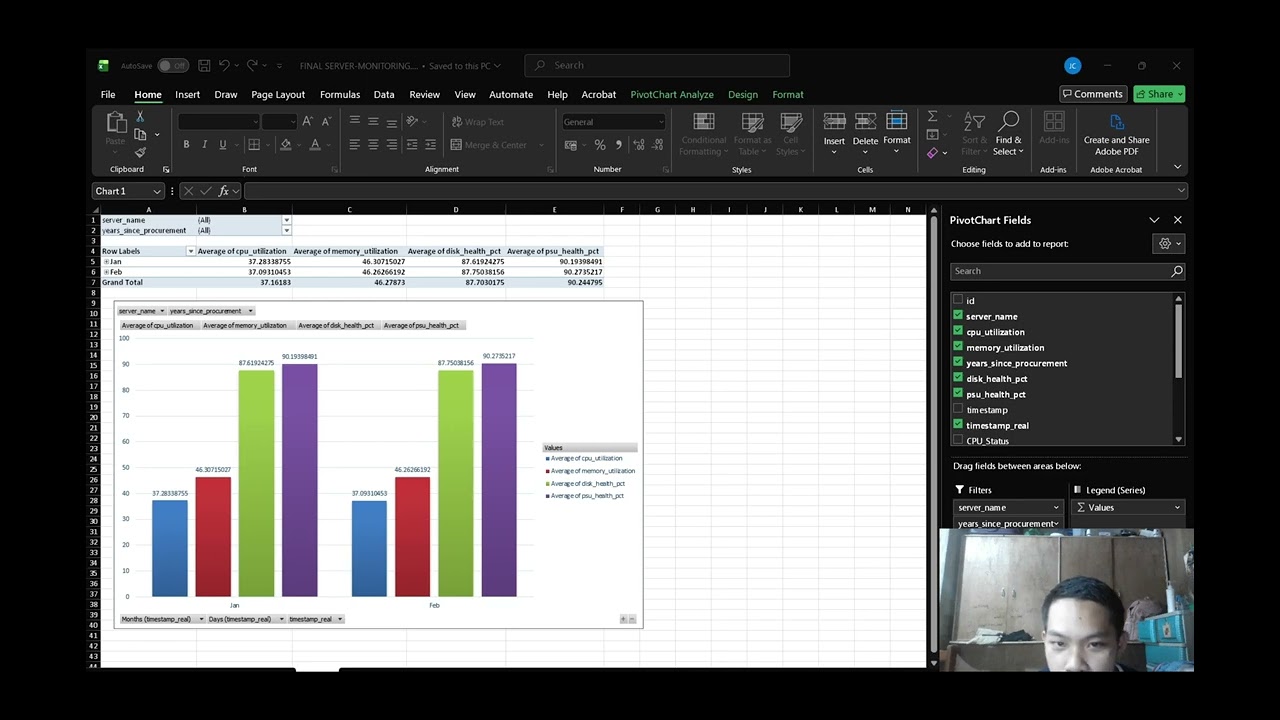This screenshot has height=720, width=1280.
Task: Apply Bold formatting
Action: [x=186, y=145]
